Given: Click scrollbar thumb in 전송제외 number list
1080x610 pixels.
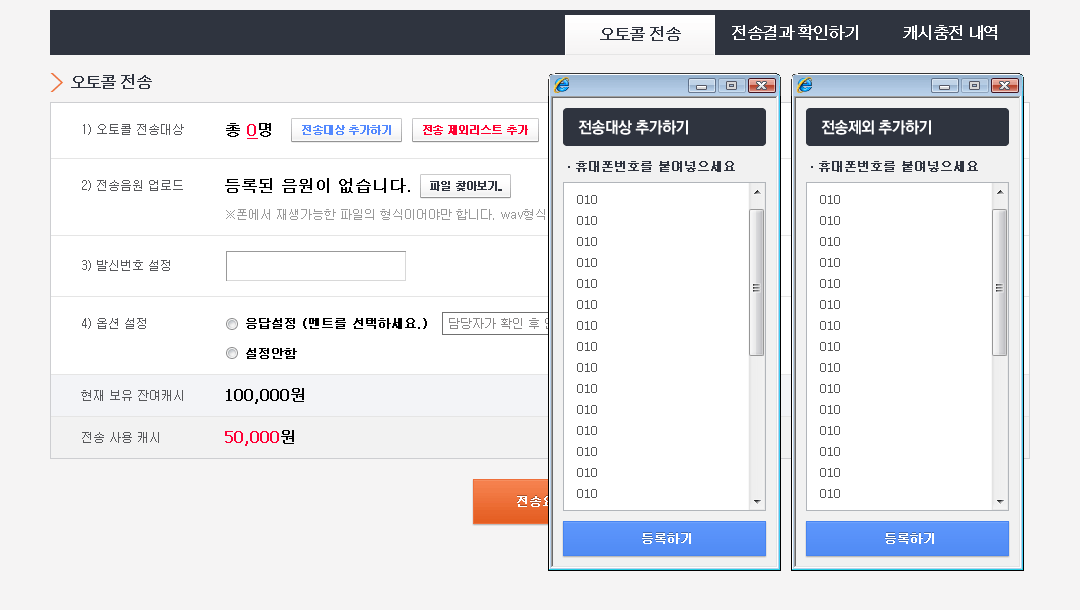Looking at the screenshot, I should tap(999, 283).
